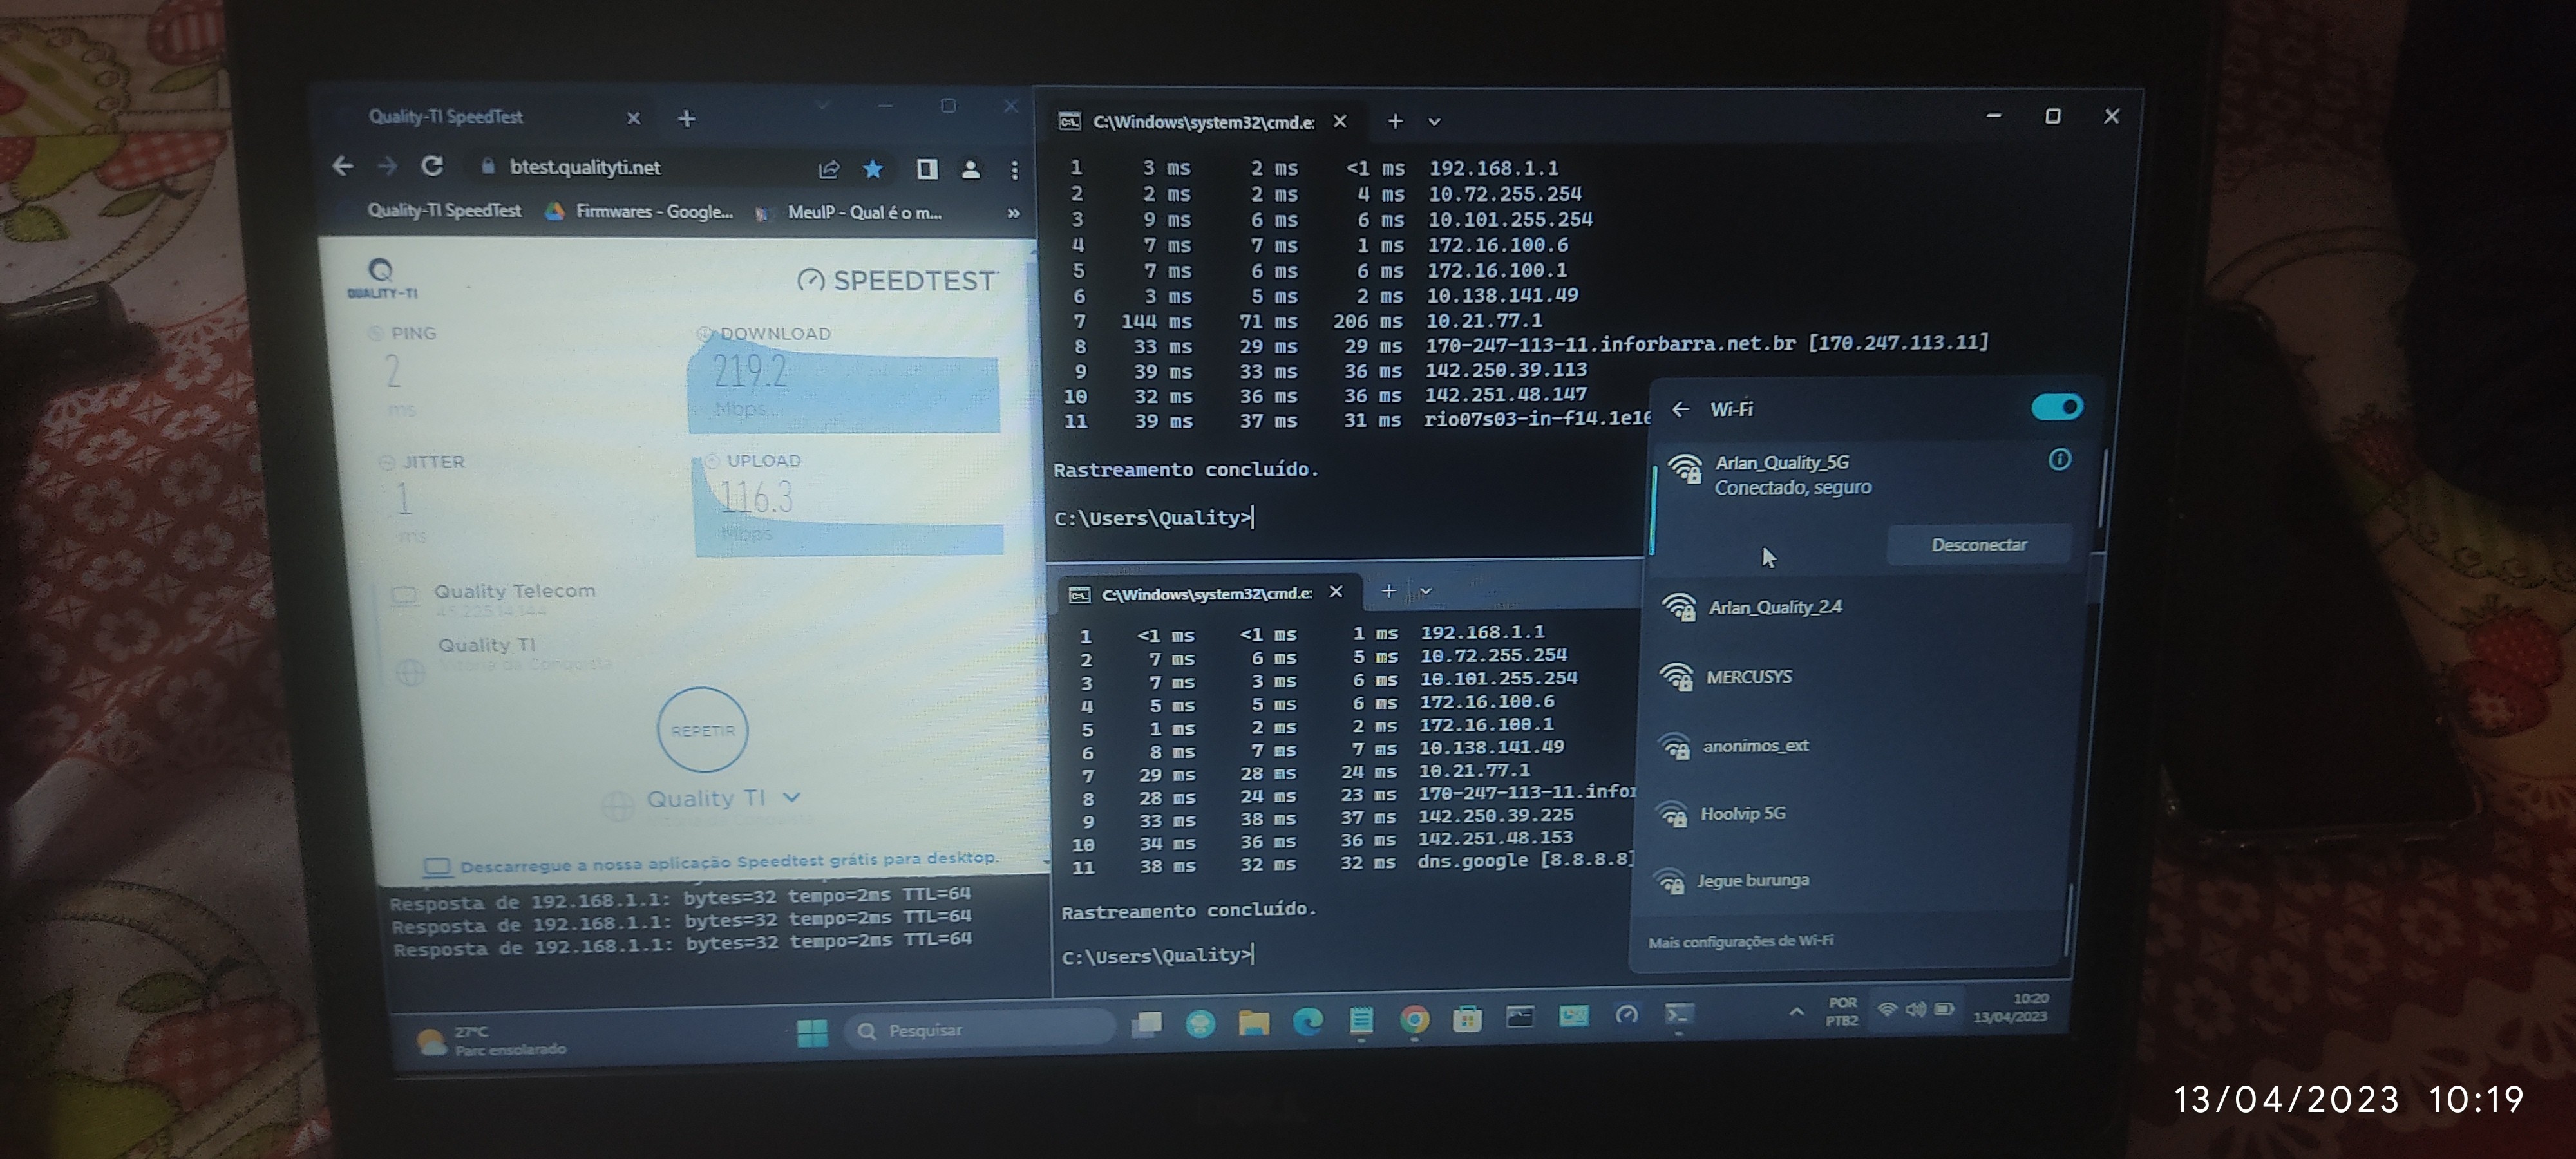Open Firmwares - Google bookmark
The width and height of the screenshot is (2576, 1159).
(641, 211)
